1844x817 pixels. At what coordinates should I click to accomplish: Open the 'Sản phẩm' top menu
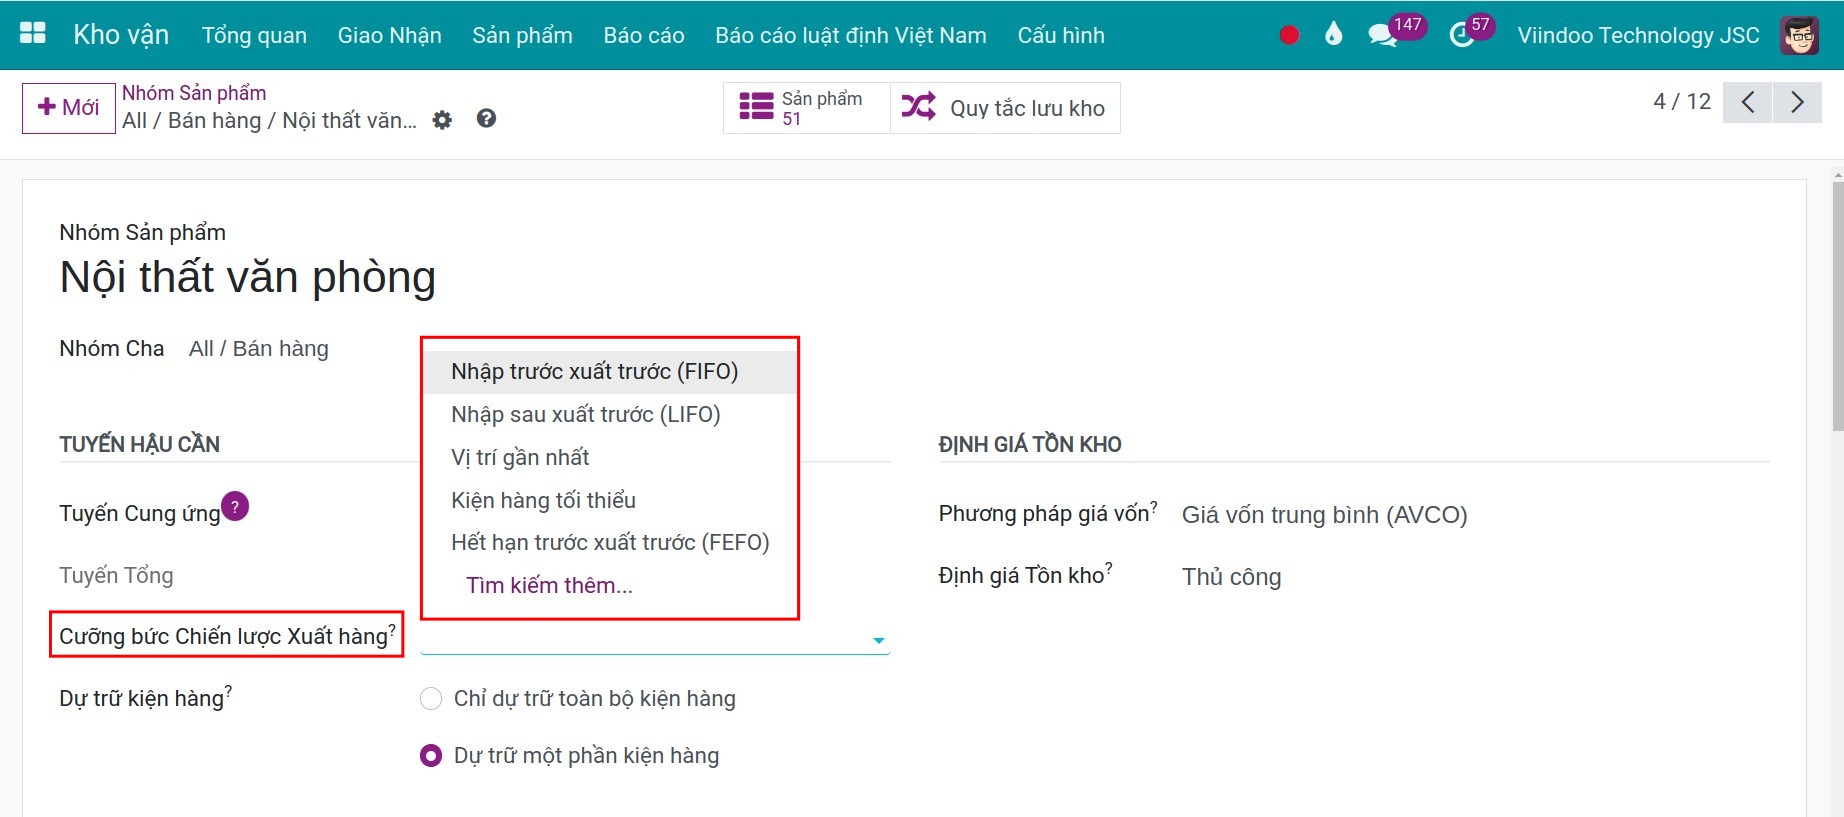(x=522, y=35)
